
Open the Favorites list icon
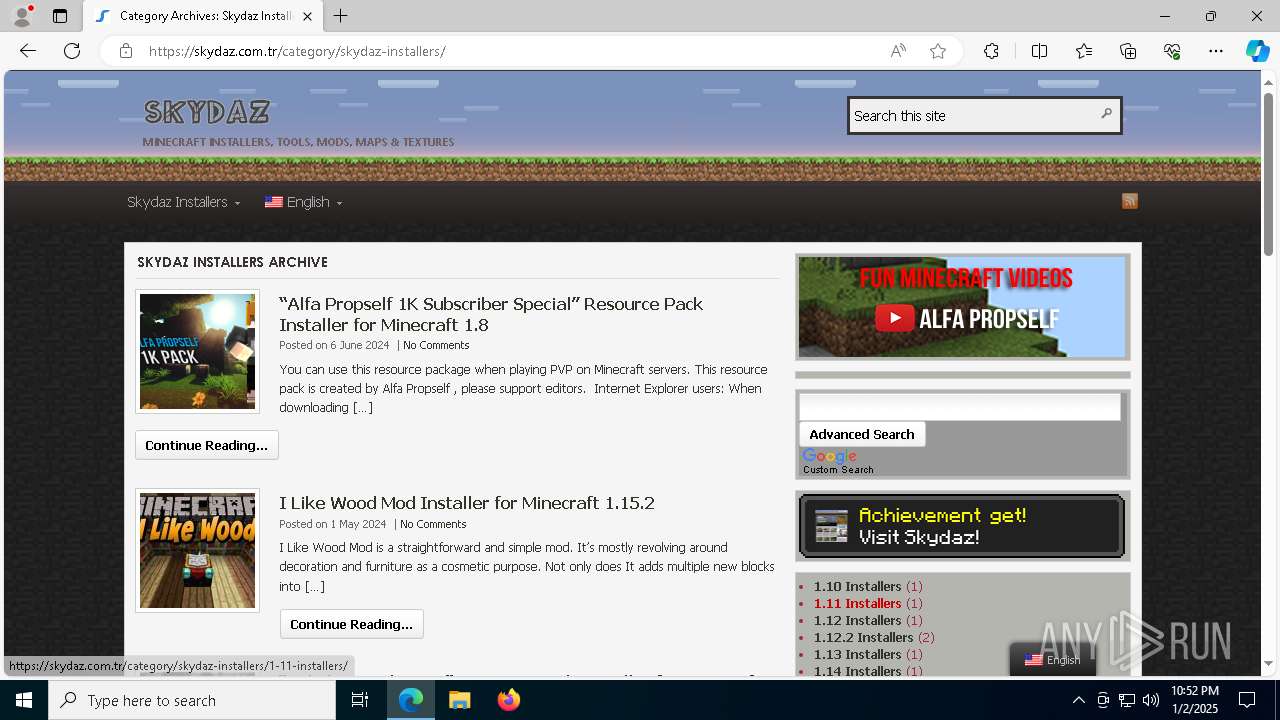tap(1084, 51)
